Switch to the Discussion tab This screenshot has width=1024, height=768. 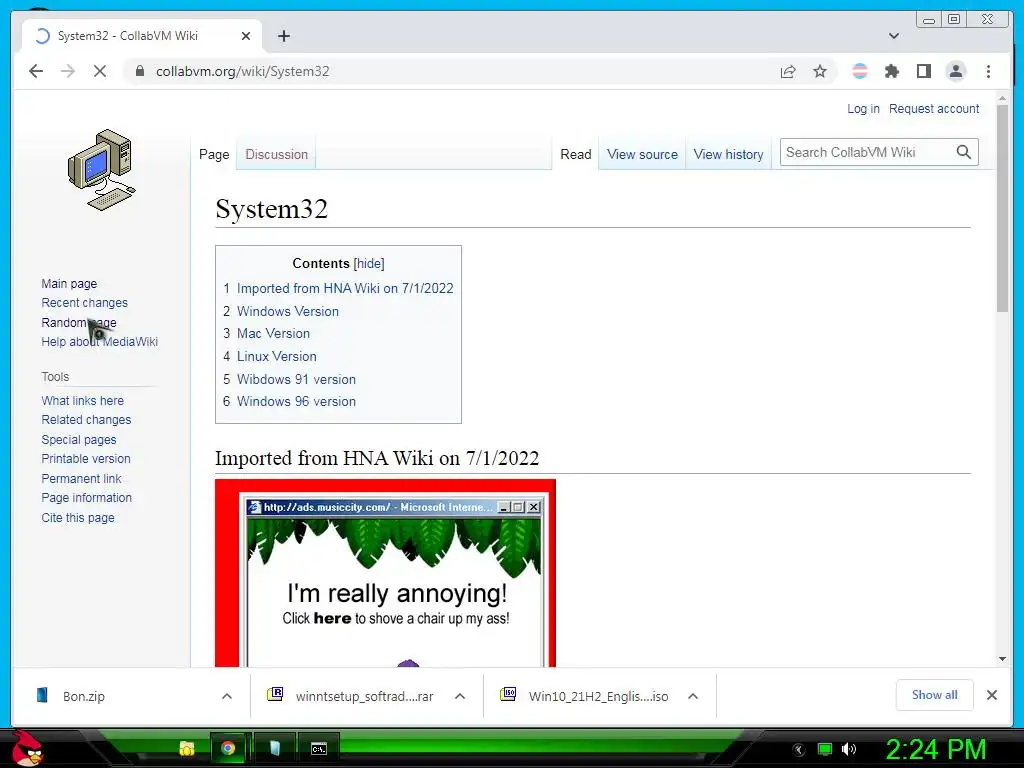coord(276,154)
